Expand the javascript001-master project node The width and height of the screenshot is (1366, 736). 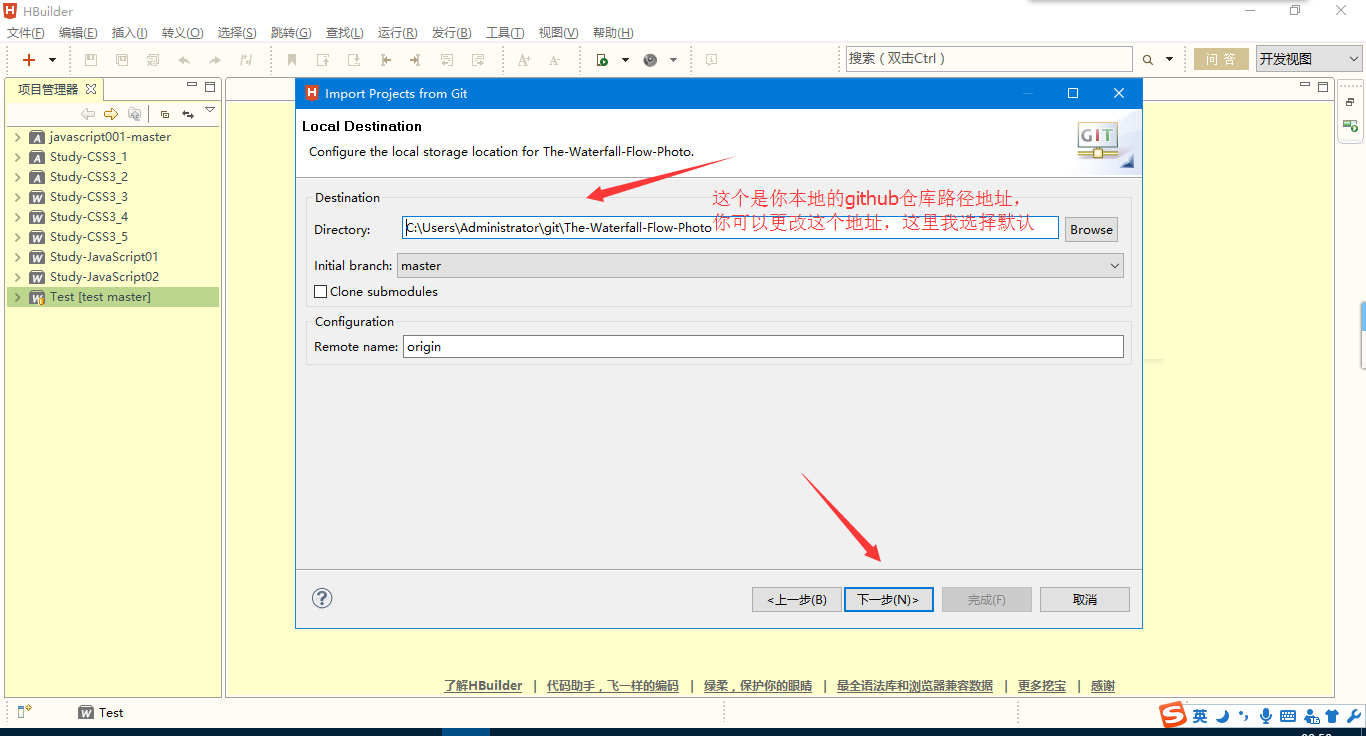(x=18, y=137)
